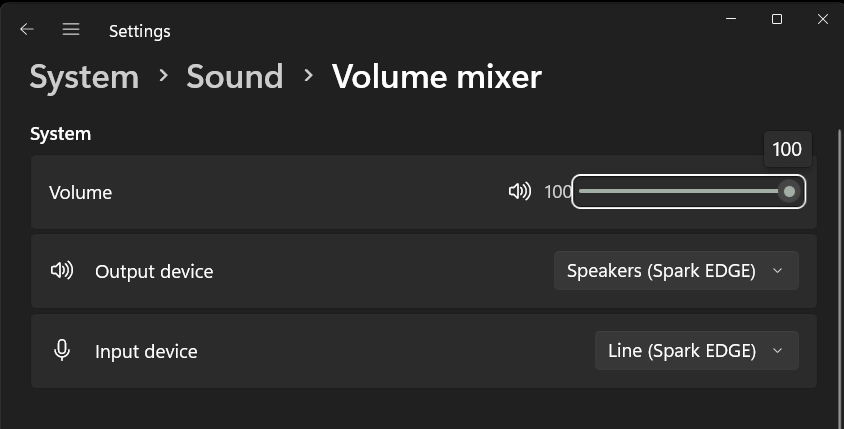Click the Input device microphone icon
The width and height of the screenshot is (844, 429).
click(62, 350)
